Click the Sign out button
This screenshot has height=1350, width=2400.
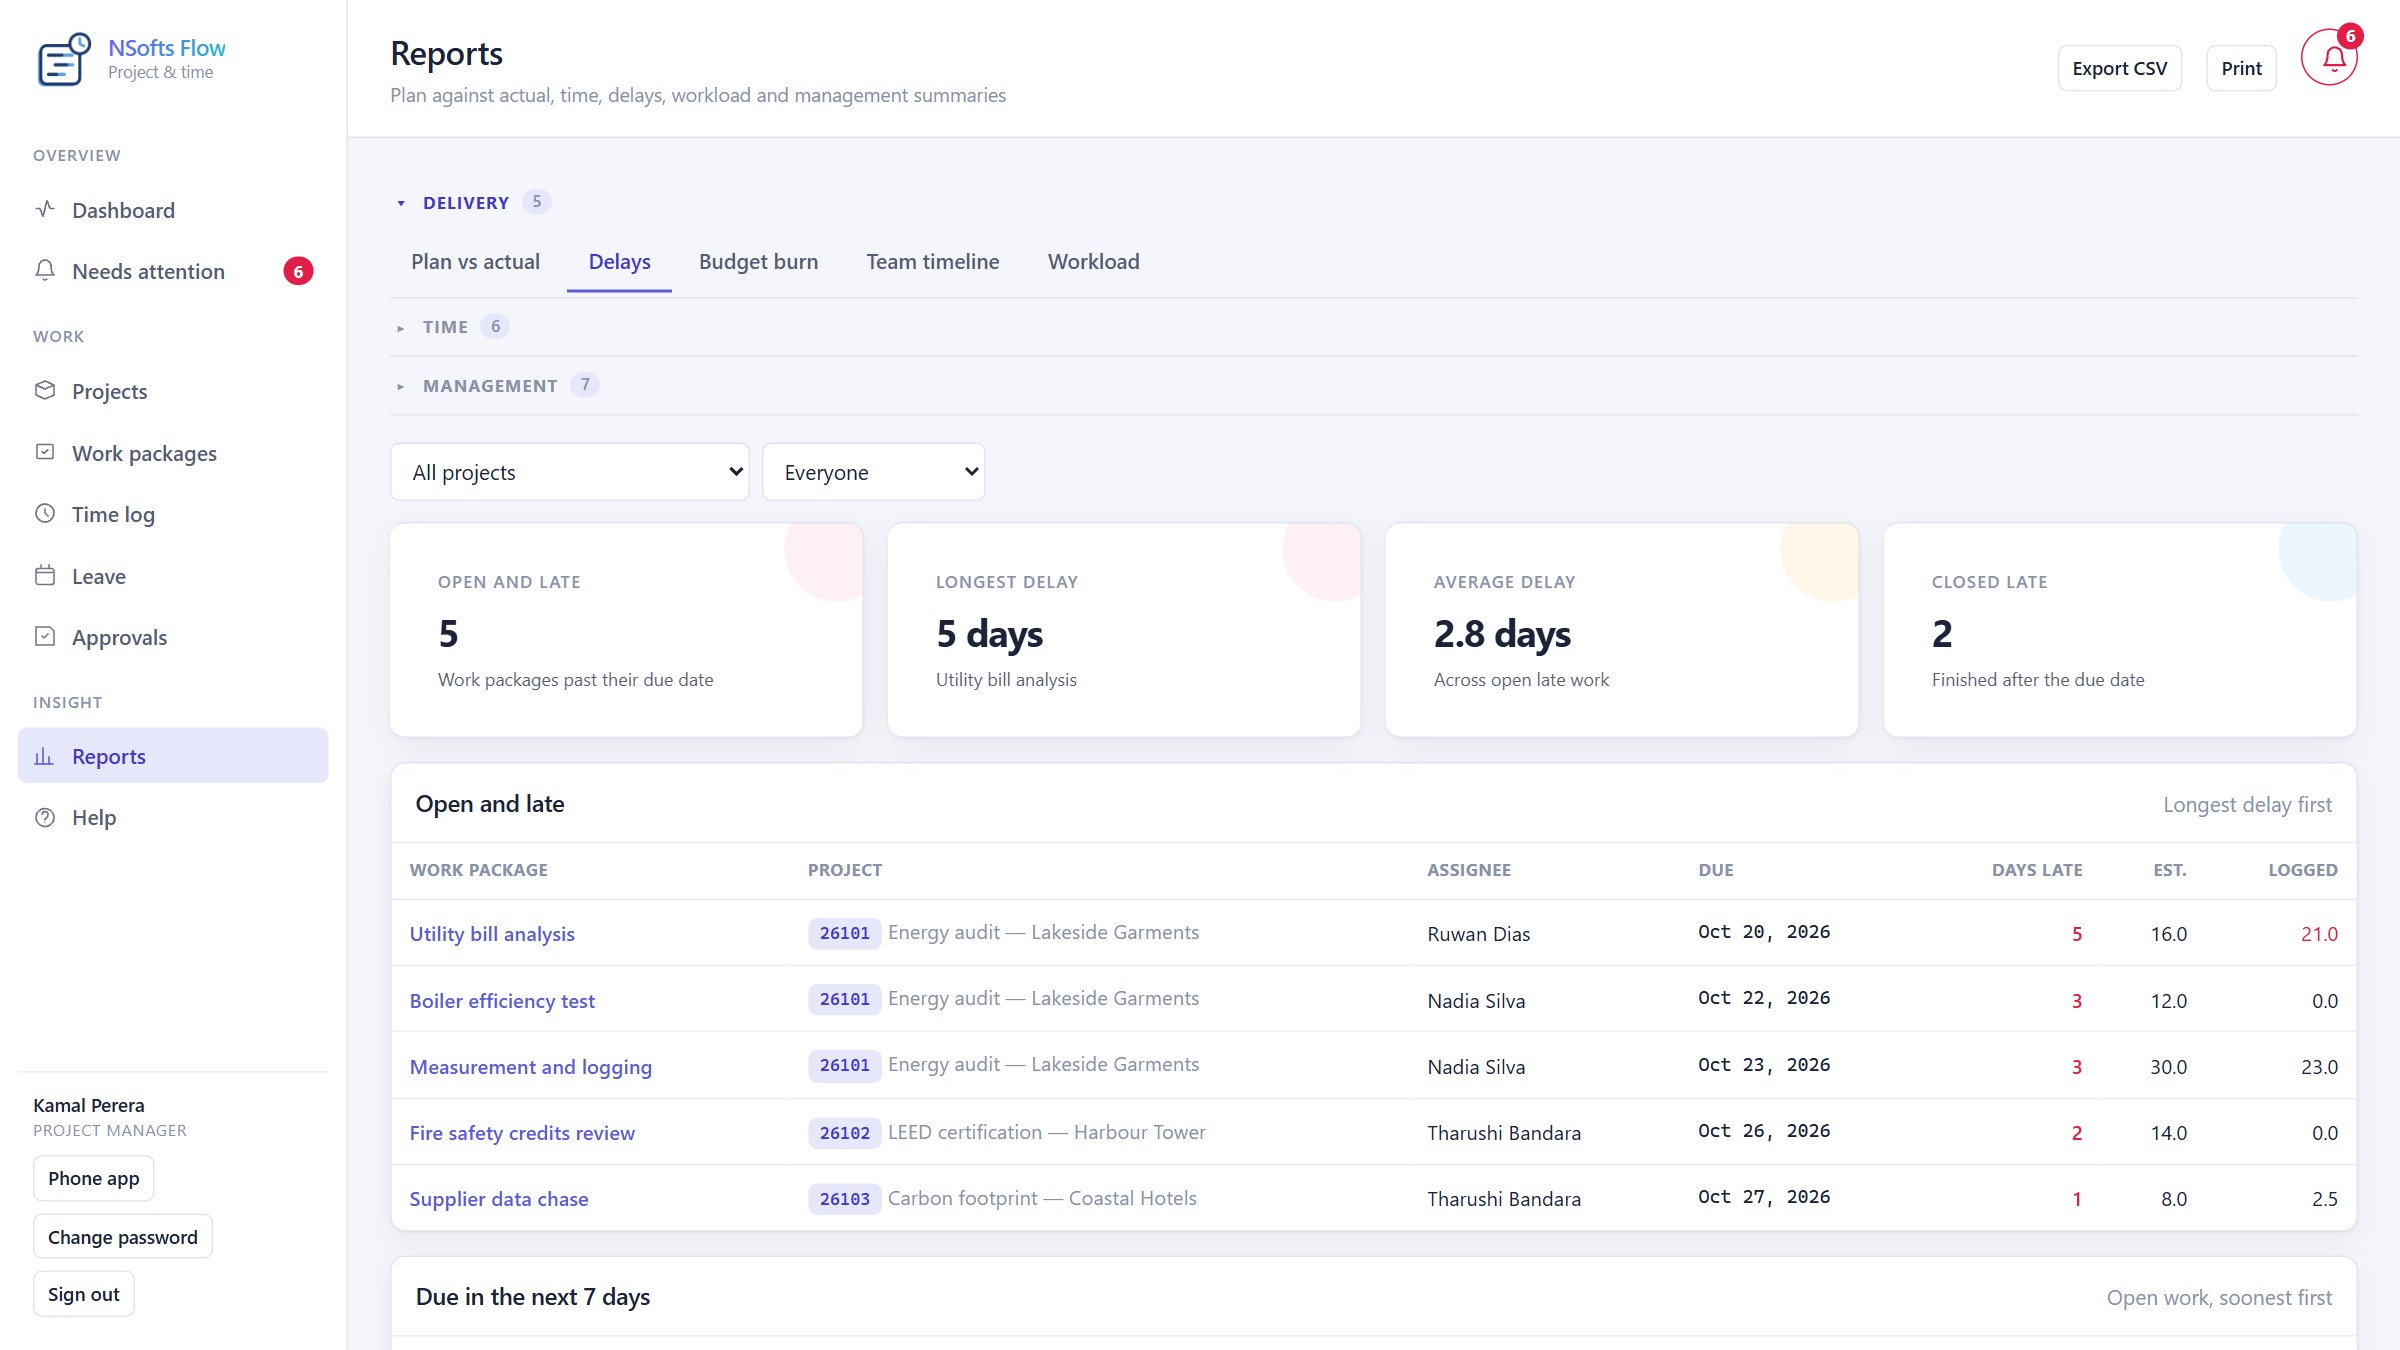[83, 1294]
